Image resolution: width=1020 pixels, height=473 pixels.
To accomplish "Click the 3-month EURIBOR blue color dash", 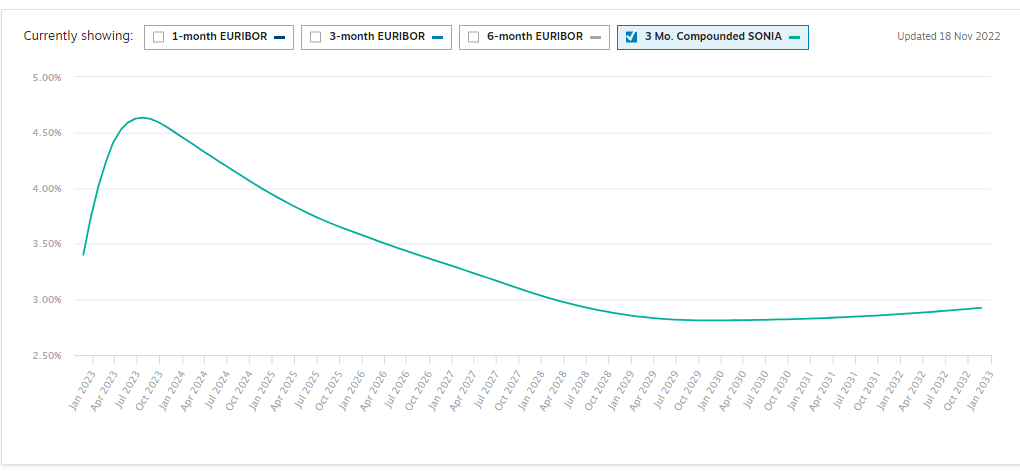I will click(x=437, y=37).
